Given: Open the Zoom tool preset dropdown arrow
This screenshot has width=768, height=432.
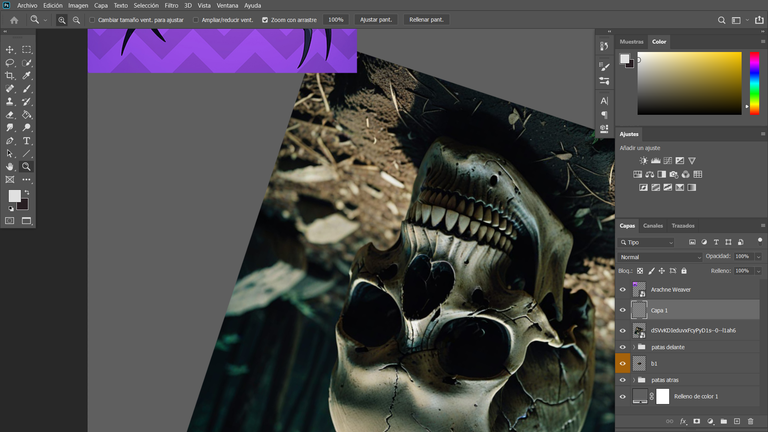Looking at the screenshot, I should pos(45,20).
